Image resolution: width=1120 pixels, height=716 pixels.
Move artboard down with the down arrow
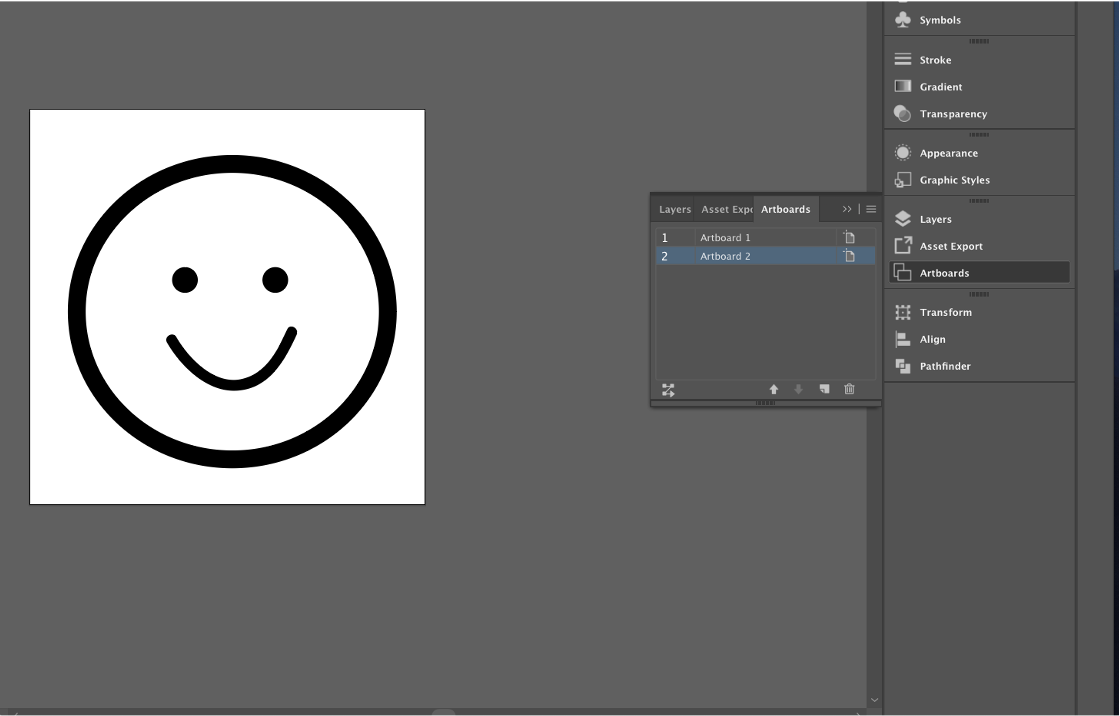(799, 389)
